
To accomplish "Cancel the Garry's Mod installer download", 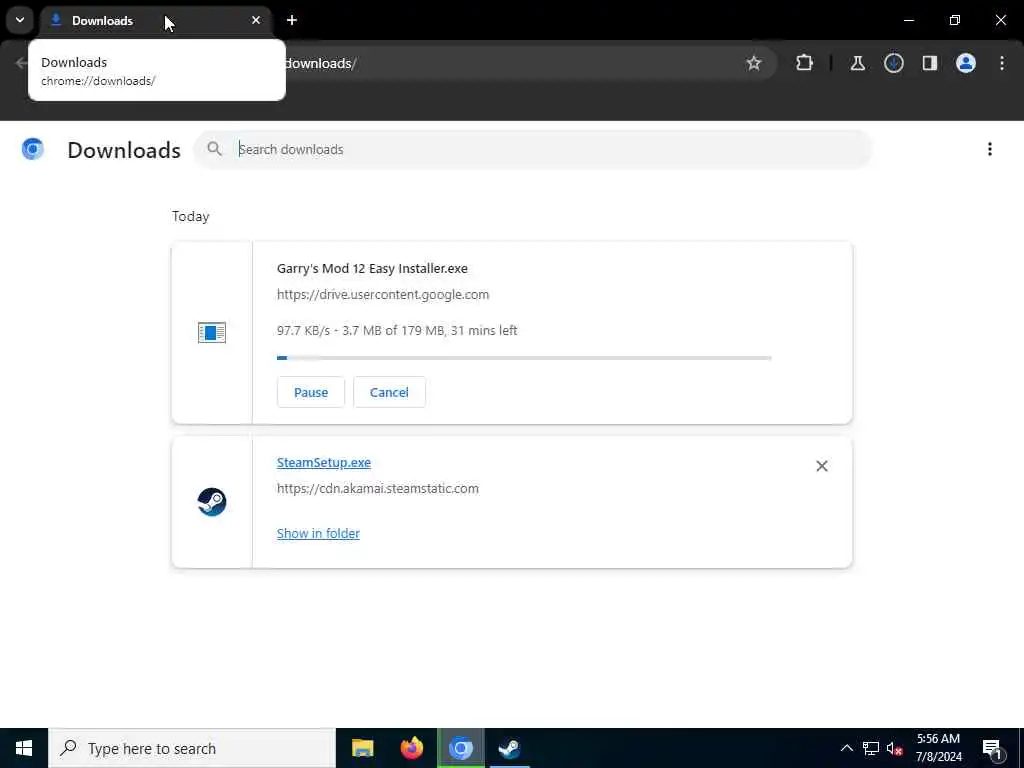I will coord(389,392).
